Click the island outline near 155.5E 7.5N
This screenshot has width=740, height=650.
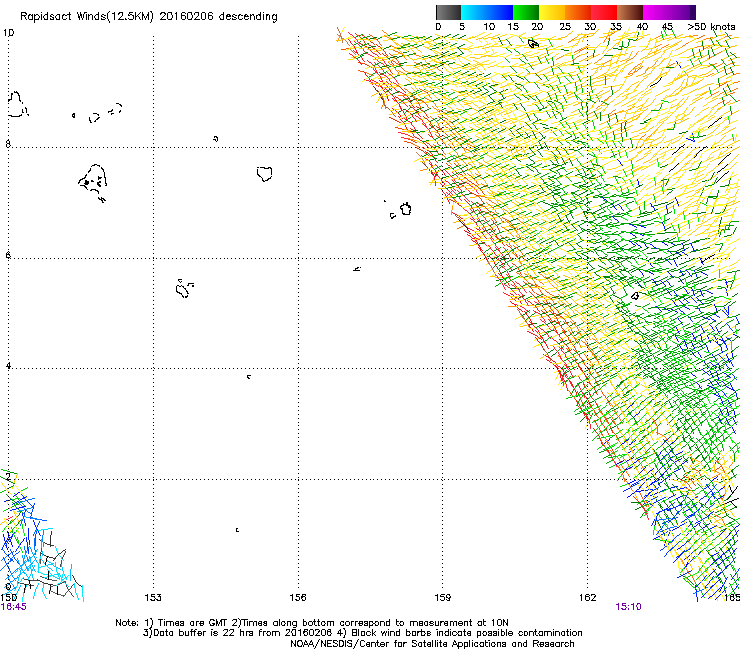pos(264,174)
